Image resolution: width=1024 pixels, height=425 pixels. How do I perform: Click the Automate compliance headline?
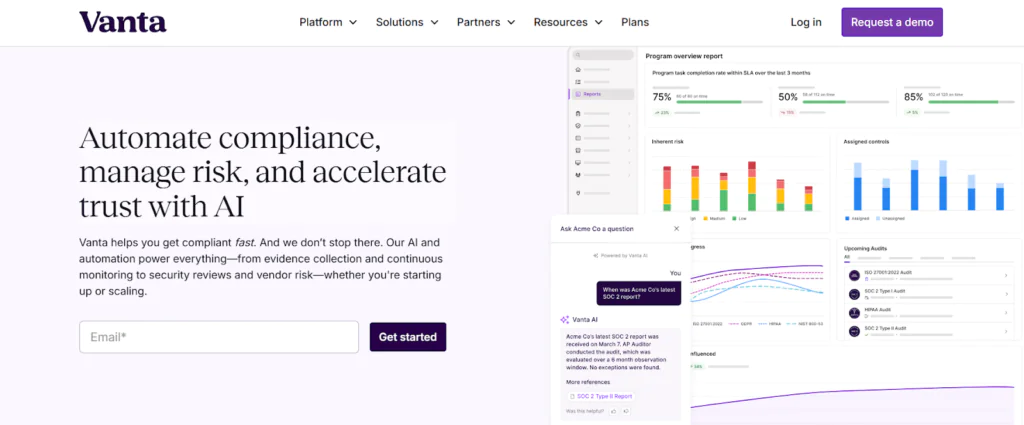coord(263,172)
